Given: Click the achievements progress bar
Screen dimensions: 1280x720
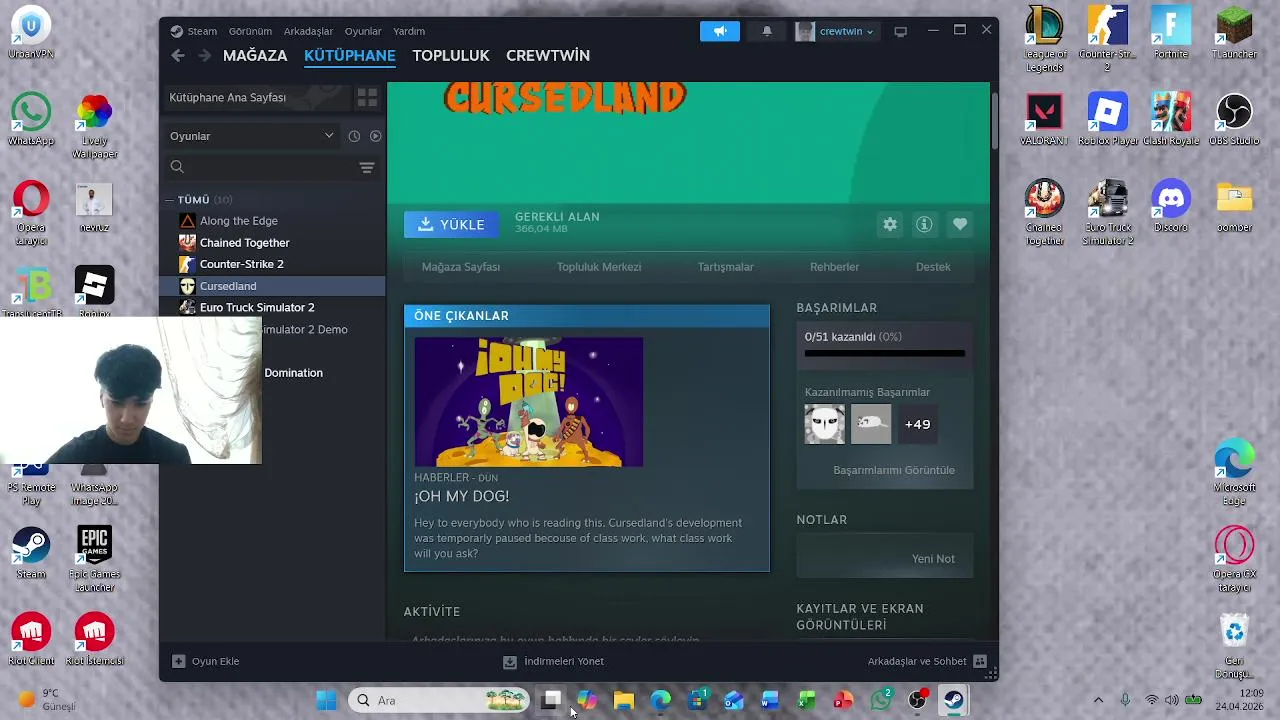Looking at the screenshot, I should coord(885,353).
